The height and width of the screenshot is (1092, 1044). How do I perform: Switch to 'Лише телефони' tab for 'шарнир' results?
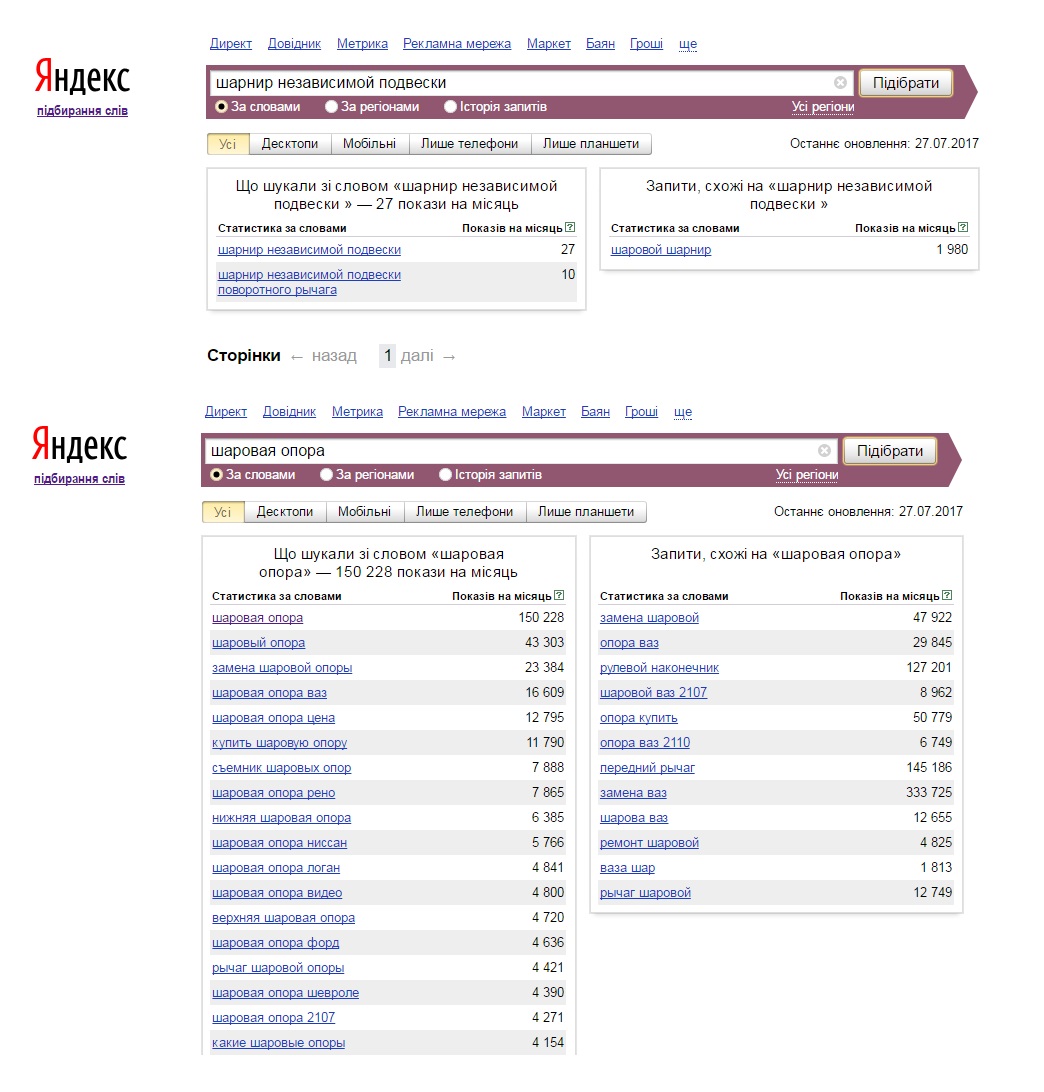(469, 144)
